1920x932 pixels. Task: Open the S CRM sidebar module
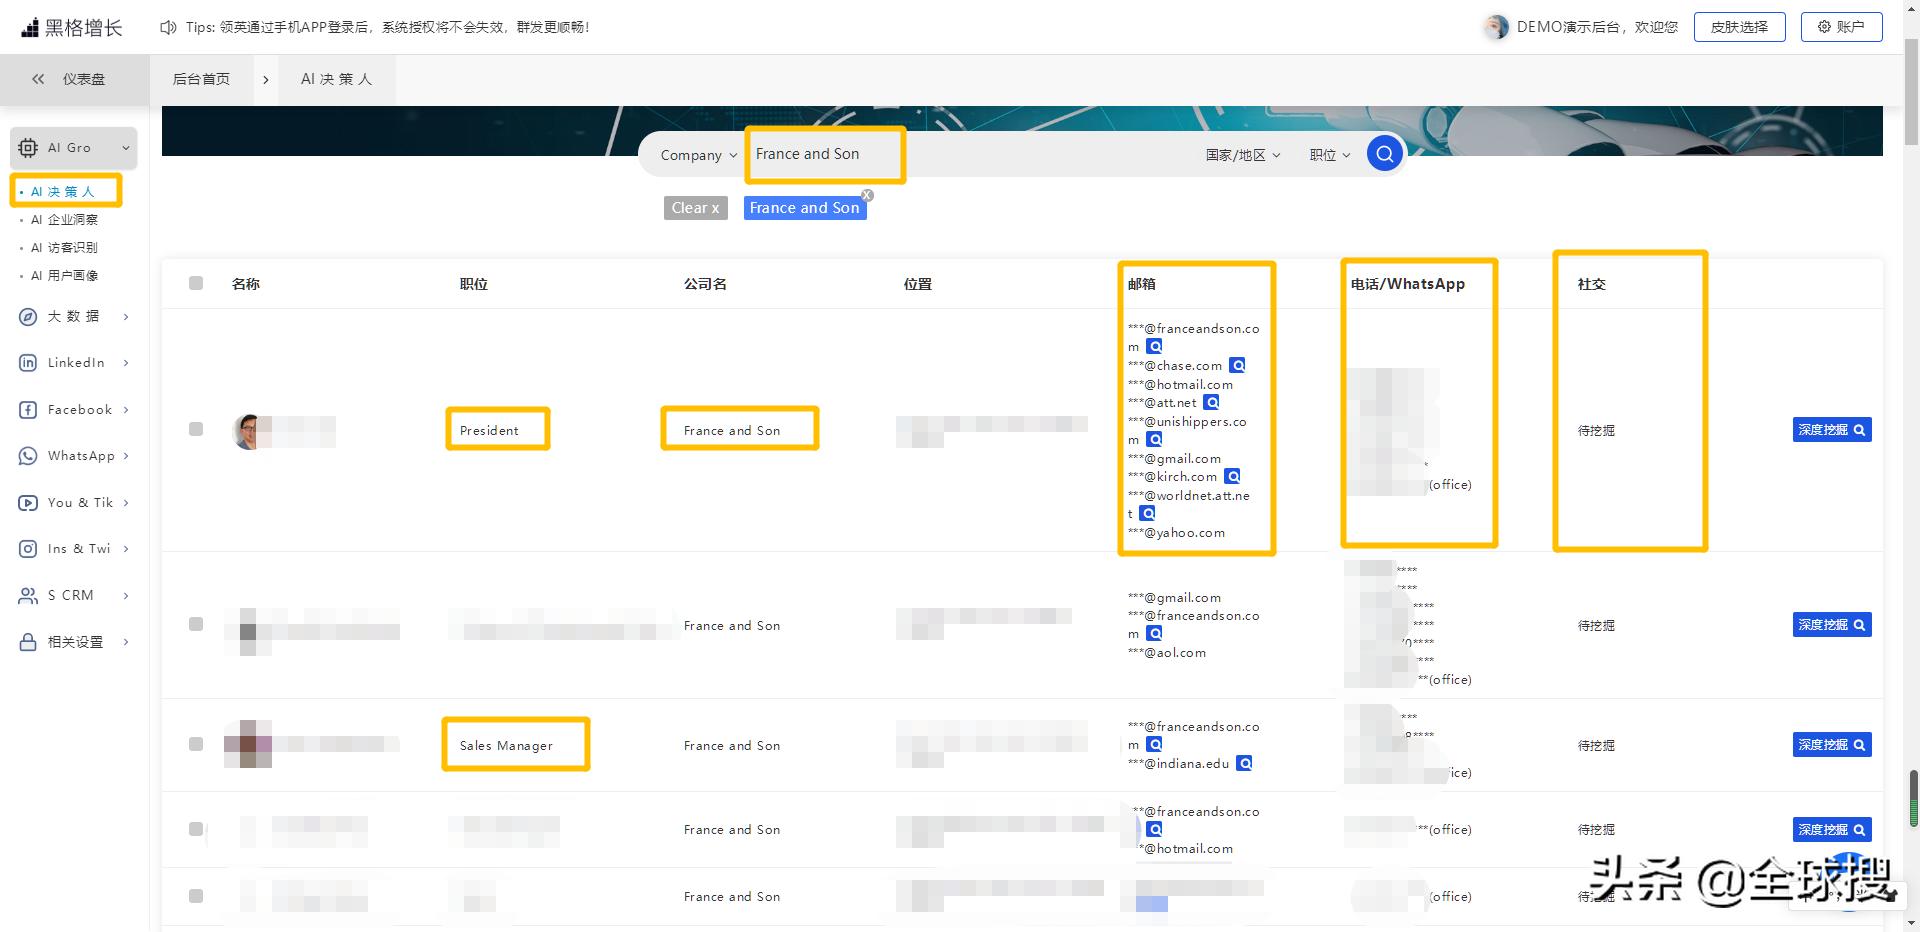[x=70, y=595]
